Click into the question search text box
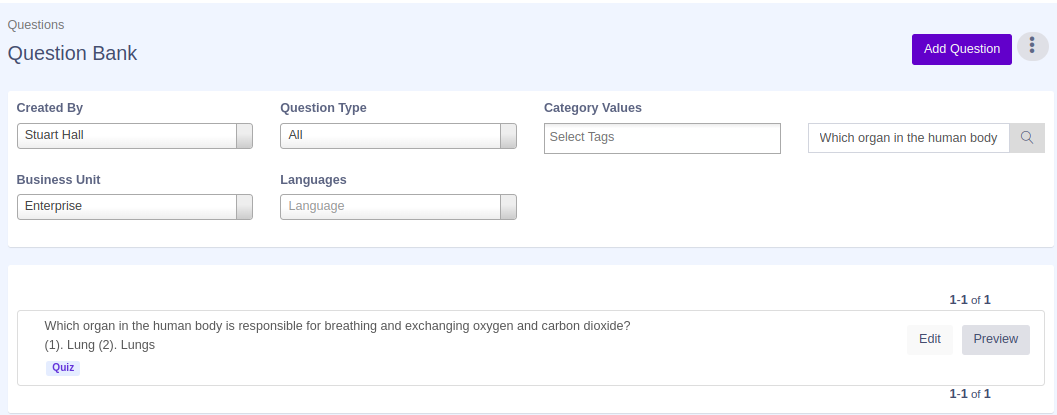1057x415 pixels. 908,138
